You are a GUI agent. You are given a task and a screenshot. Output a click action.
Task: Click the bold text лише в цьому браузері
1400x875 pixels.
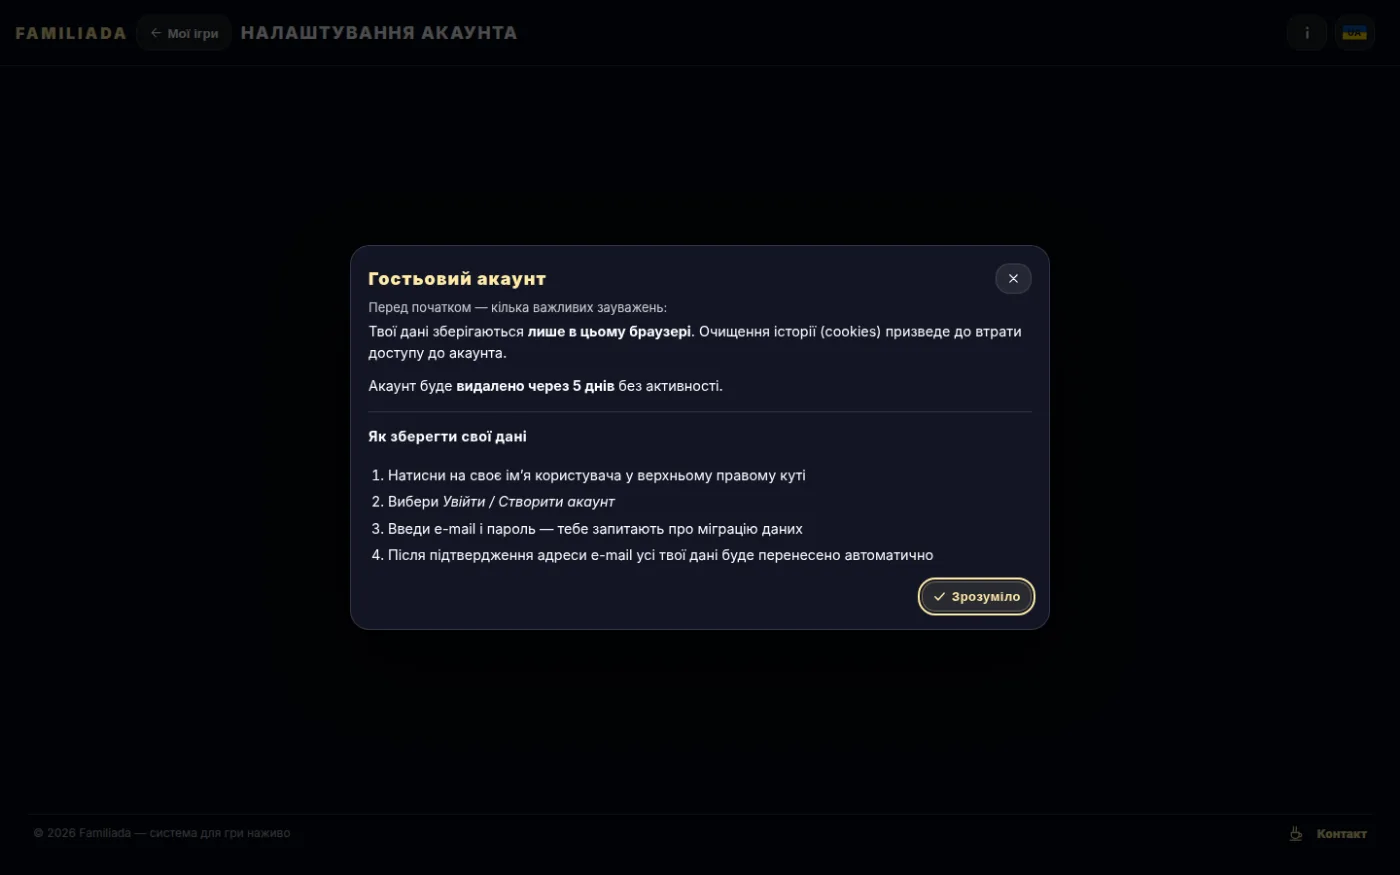point(609,331)
